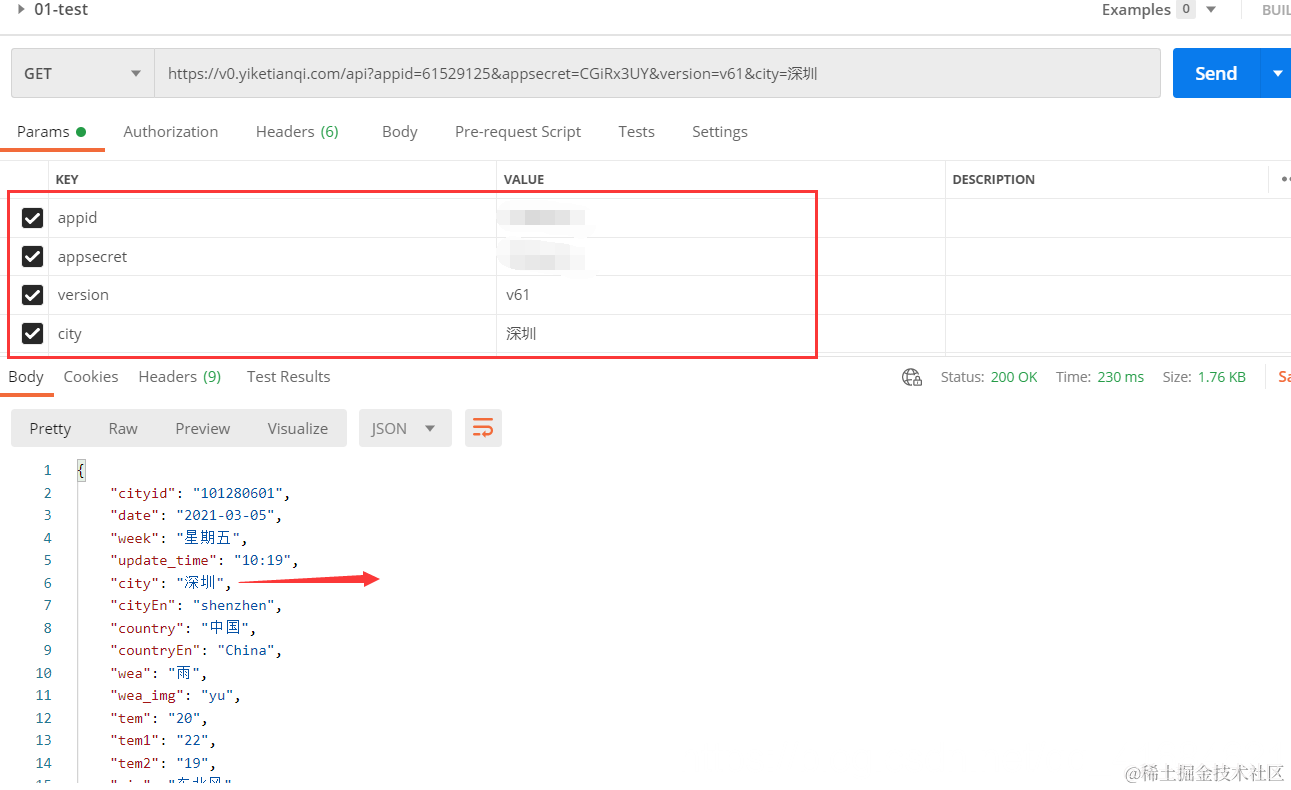Image resolution: width=1291 pixels, height=790 pixels.
Task: Click the request URL field
Action: coord(657,73)
